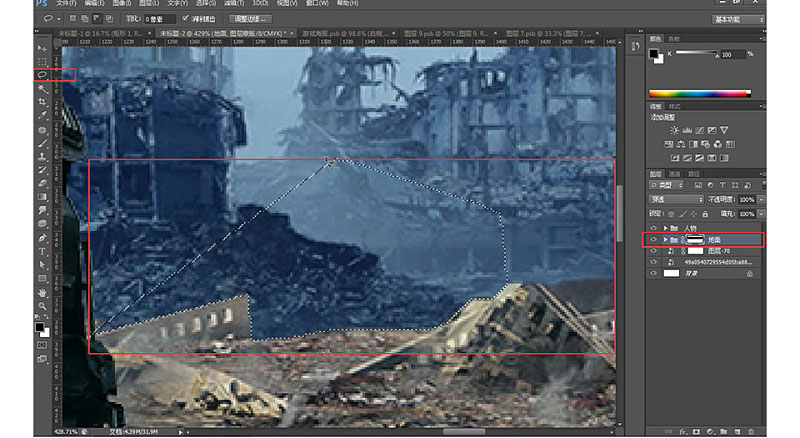Click Add to selection mode icon

pyautogui.click(x=85, y=18)
